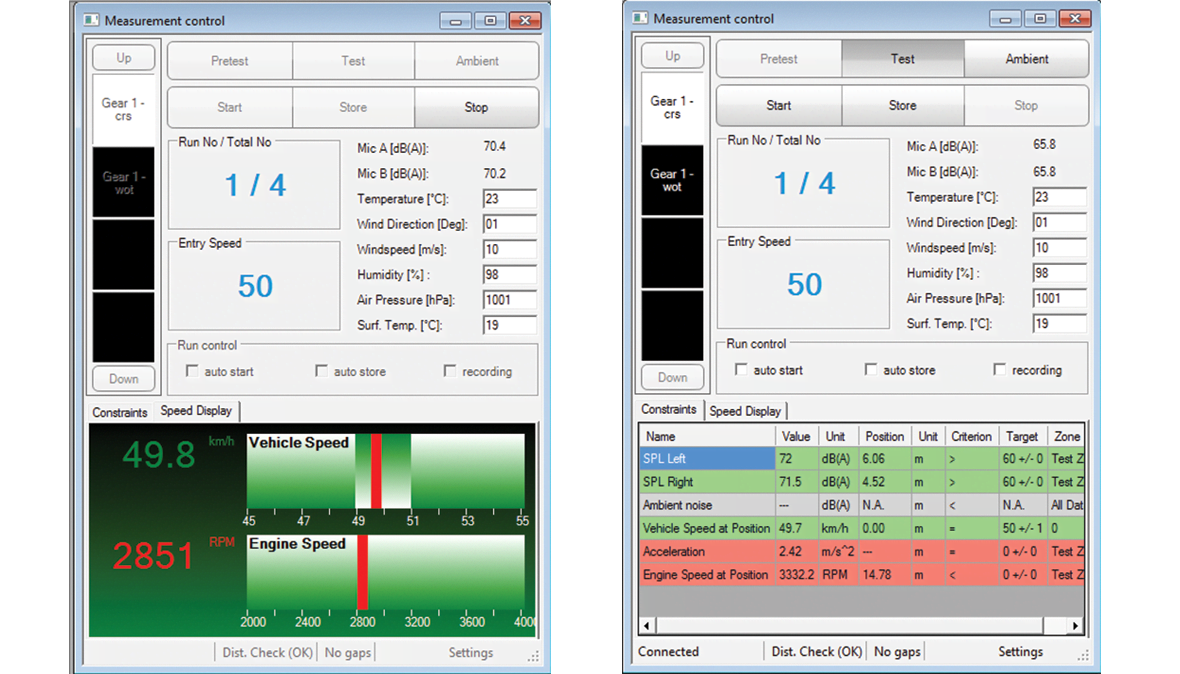Click Wind Direction input field in left window

[x=509, y=224]
